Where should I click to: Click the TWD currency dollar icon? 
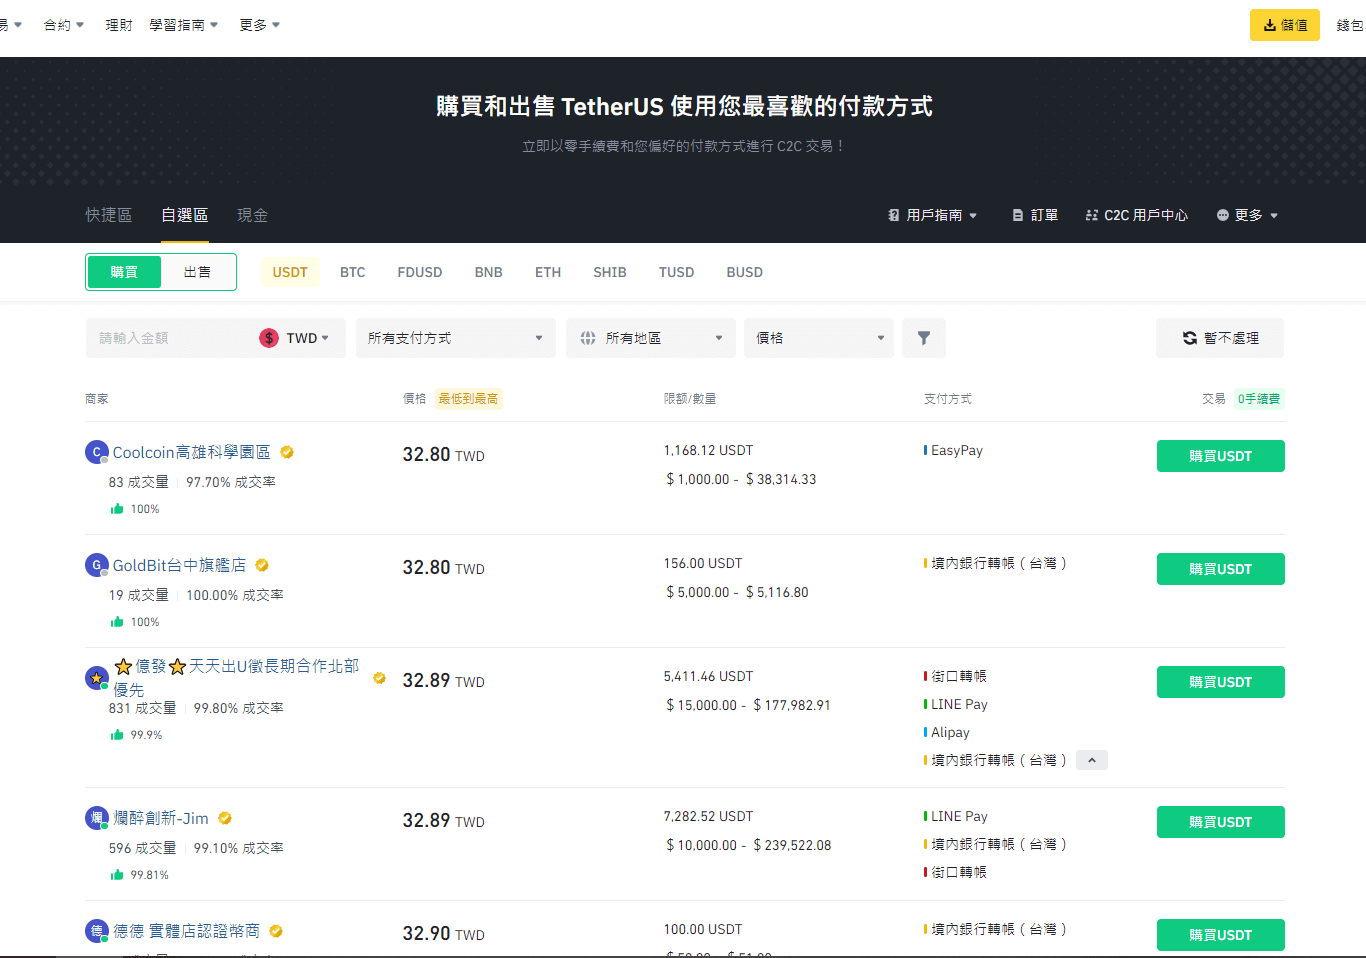tap(269, 338)
